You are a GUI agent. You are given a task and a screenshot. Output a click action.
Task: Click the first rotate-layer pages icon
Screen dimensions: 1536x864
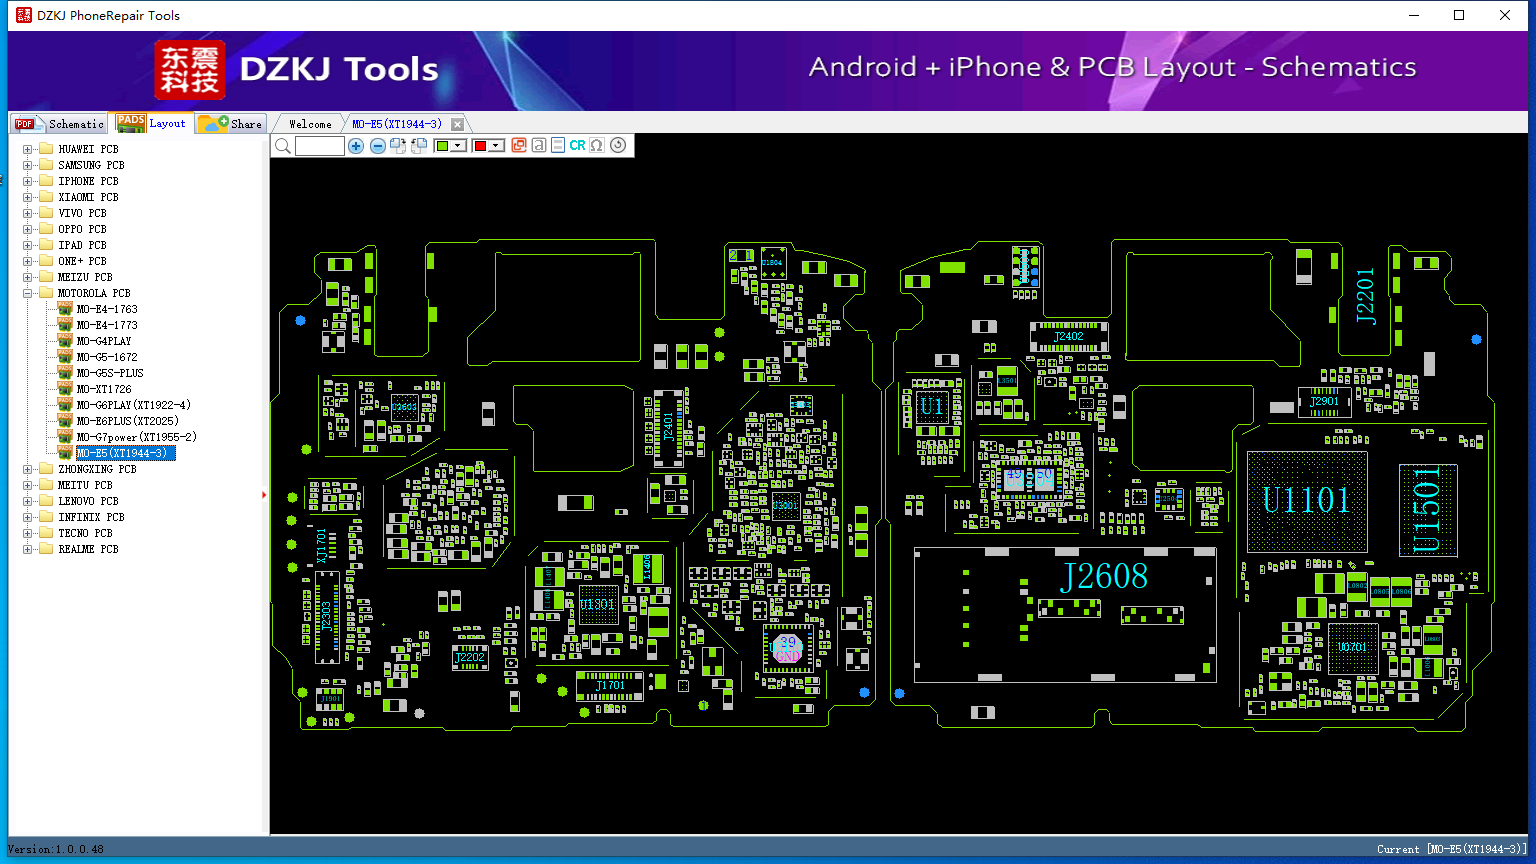point(398,146)
